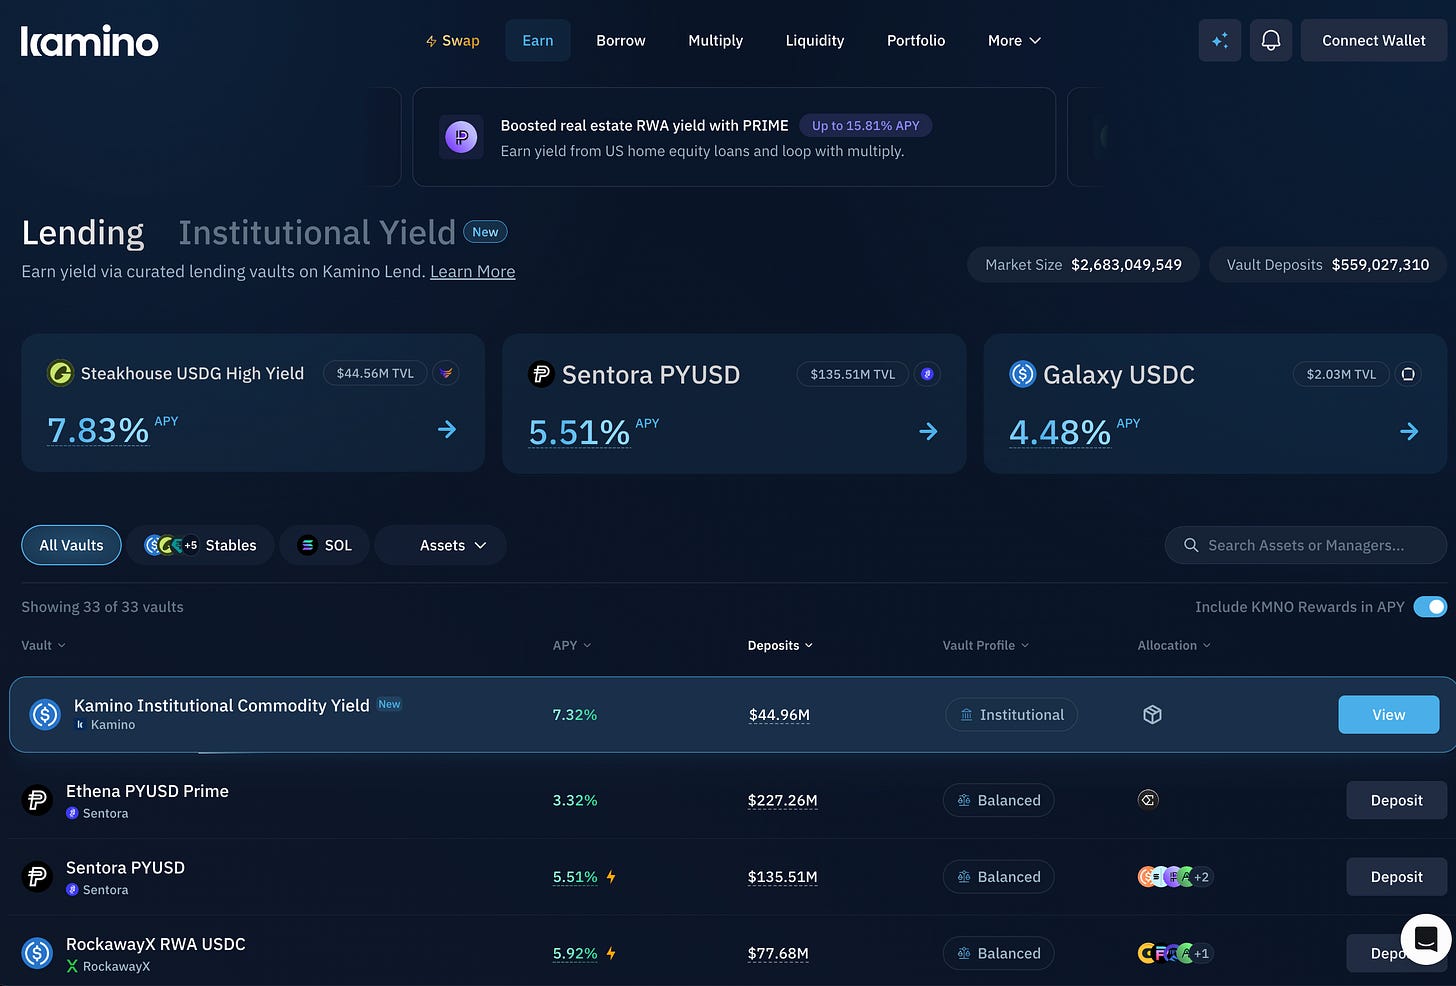Click the lightning boost icon beside 5.51%
This screenshot has width=1456, height=986.
611,877
